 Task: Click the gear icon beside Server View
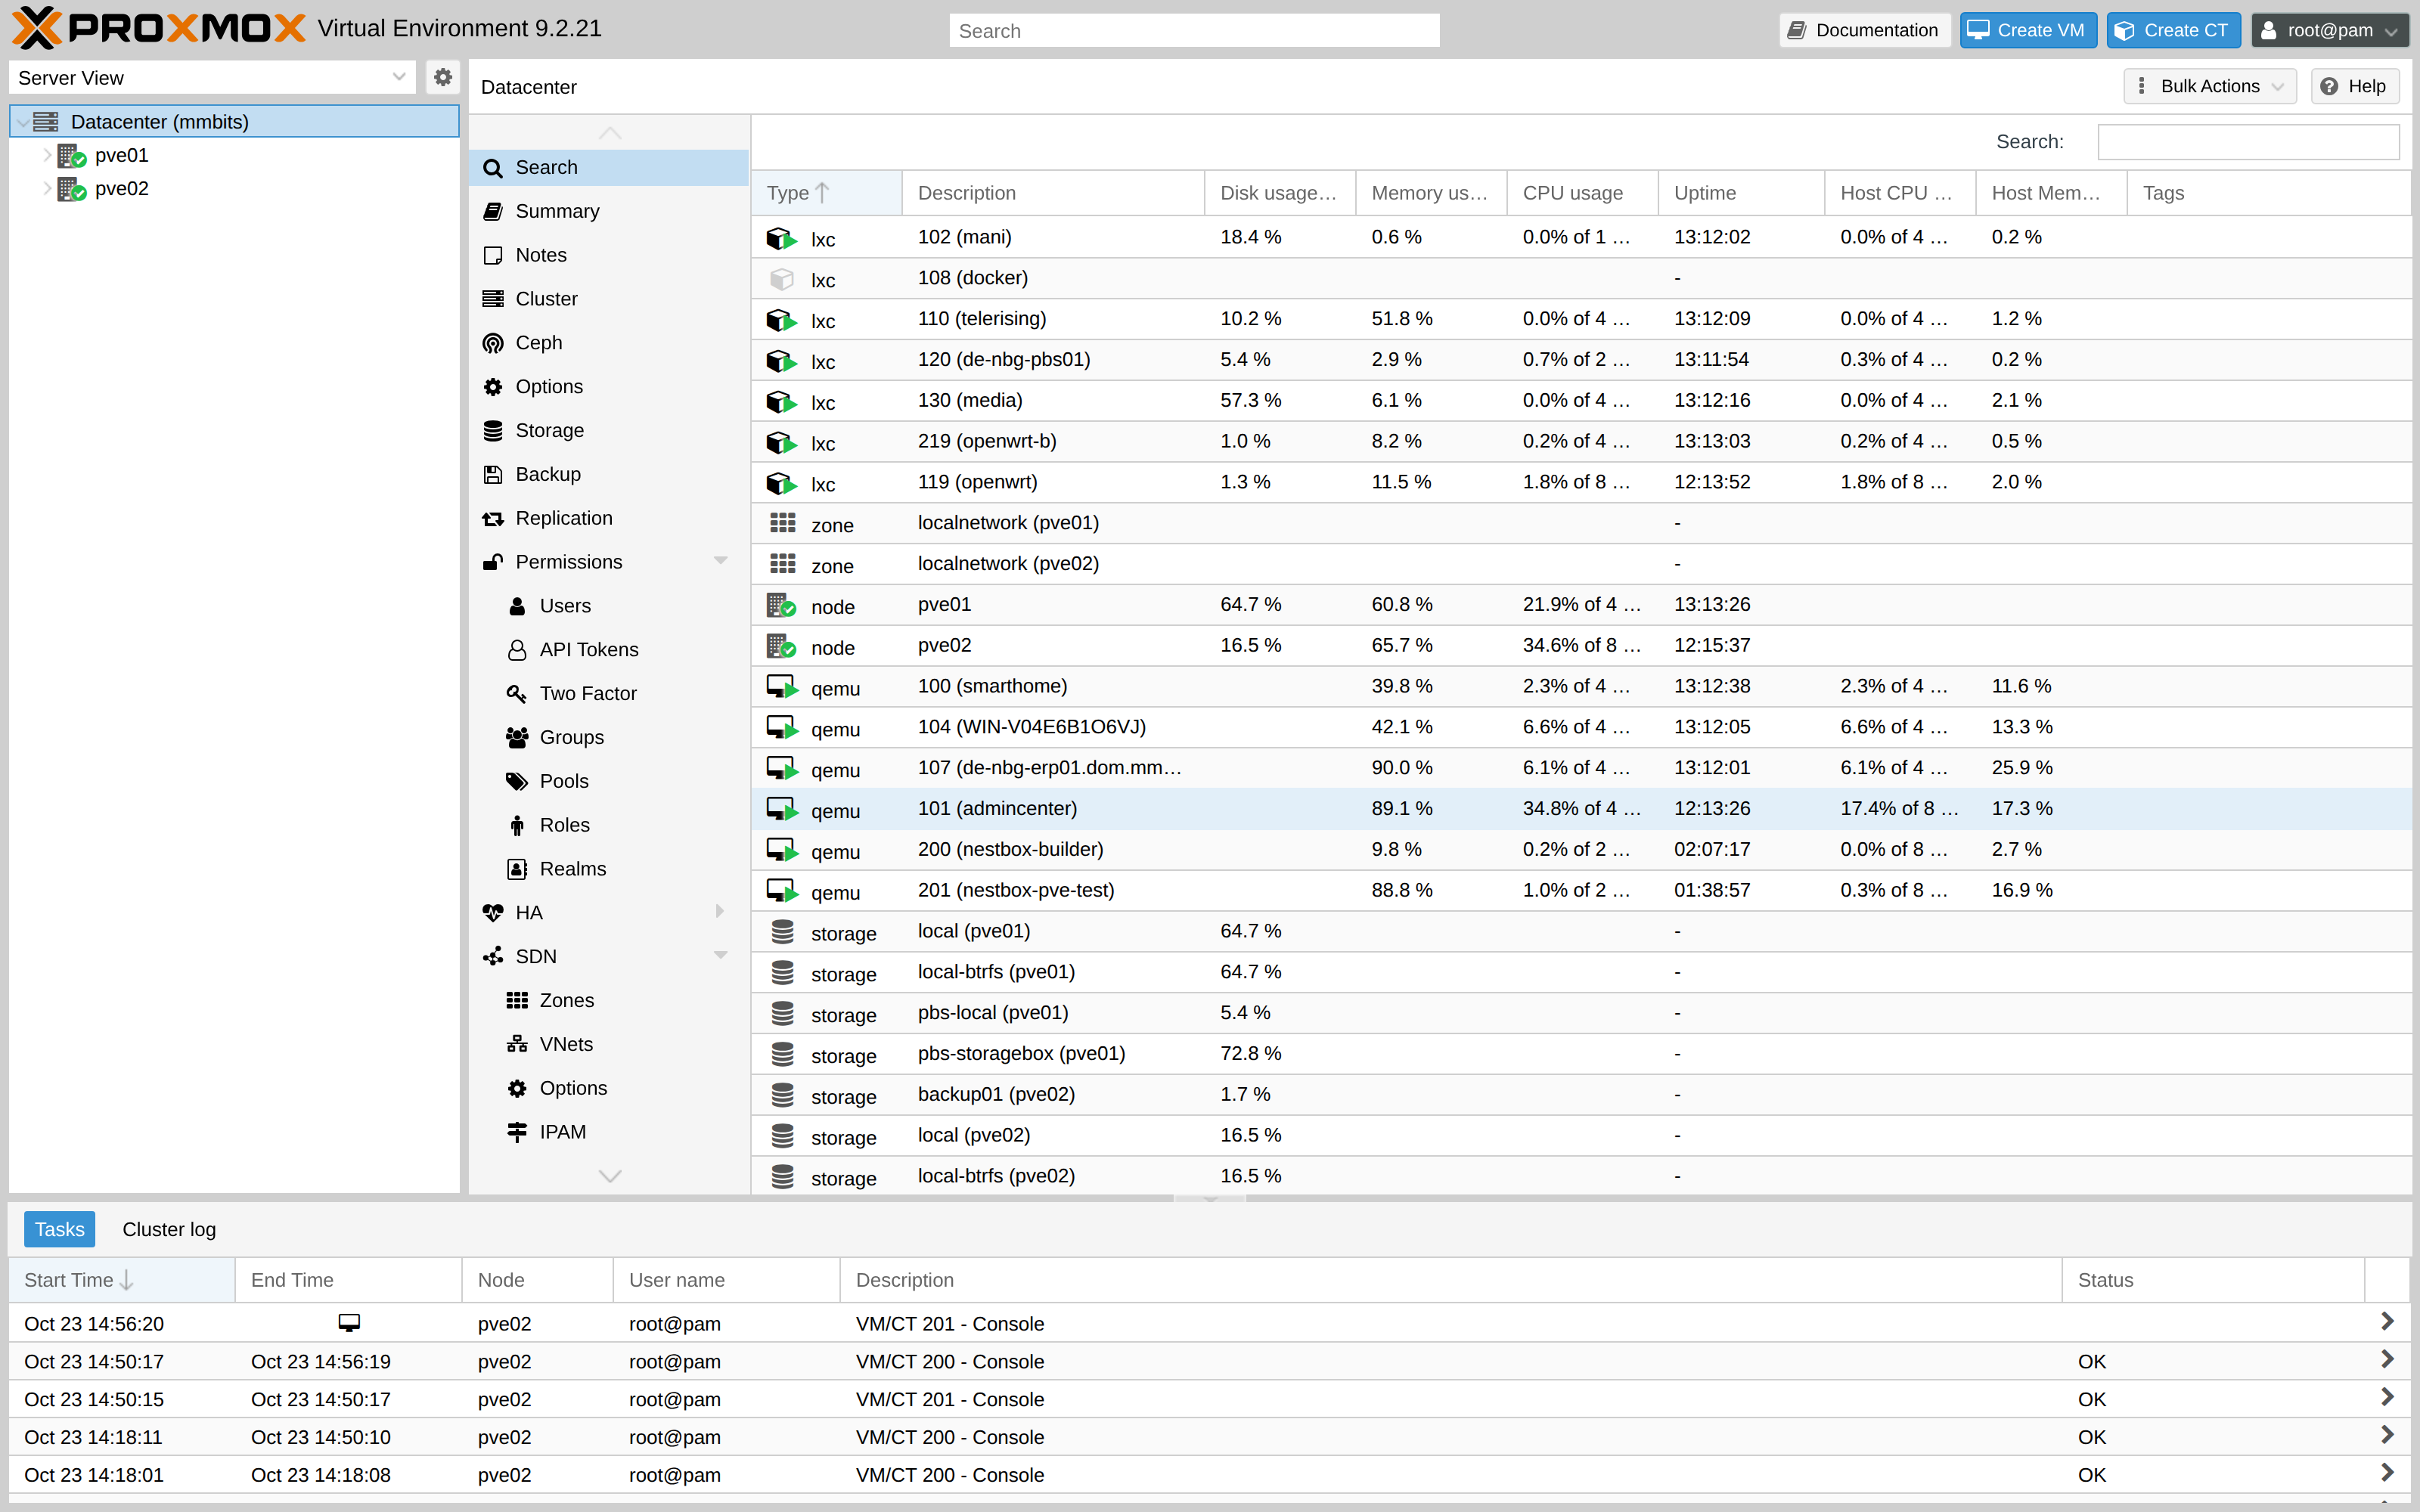(x=442, y=77)
